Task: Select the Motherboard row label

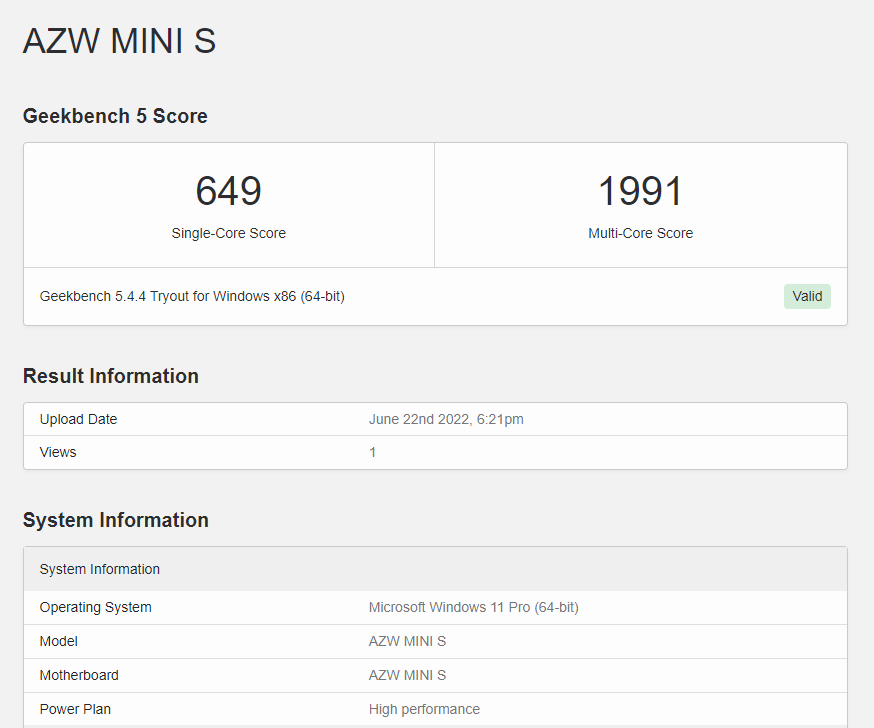Action: tap(79, 675)
